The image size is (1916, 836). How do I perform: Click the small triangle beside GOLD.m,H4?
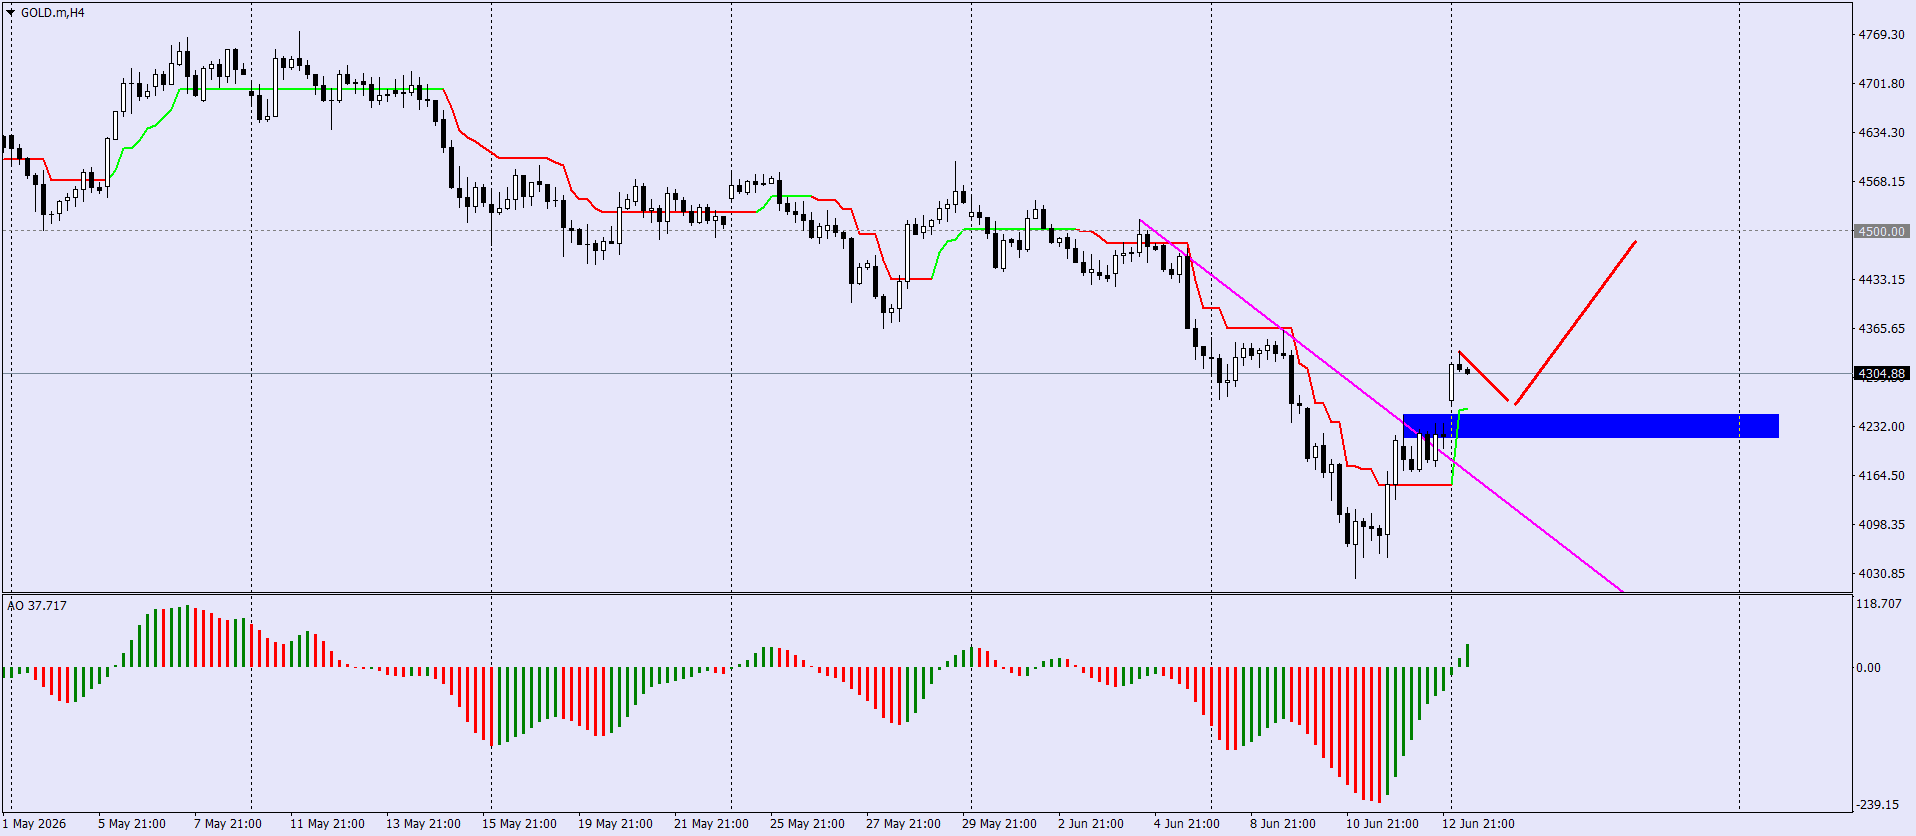tap(11, 13)
